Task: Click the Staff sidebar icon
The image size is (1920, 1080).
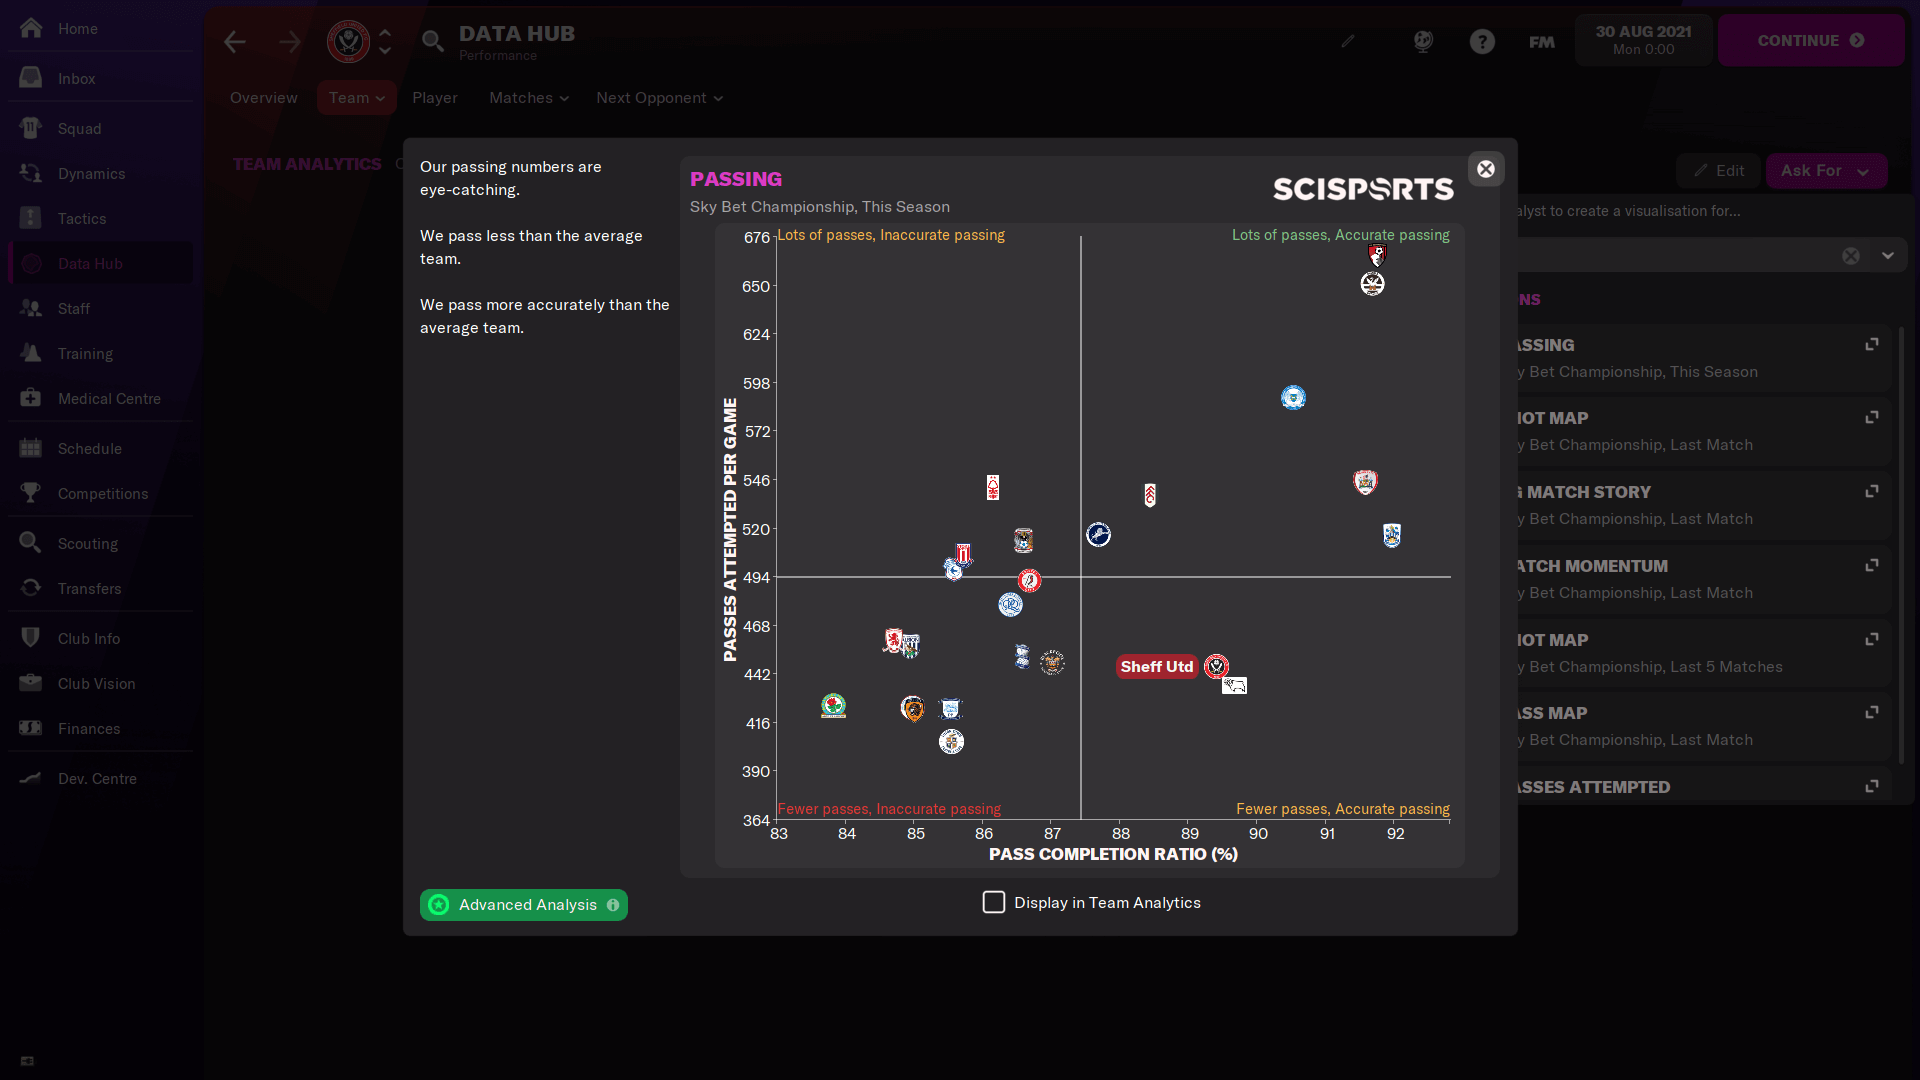Action: coord(31,308)
